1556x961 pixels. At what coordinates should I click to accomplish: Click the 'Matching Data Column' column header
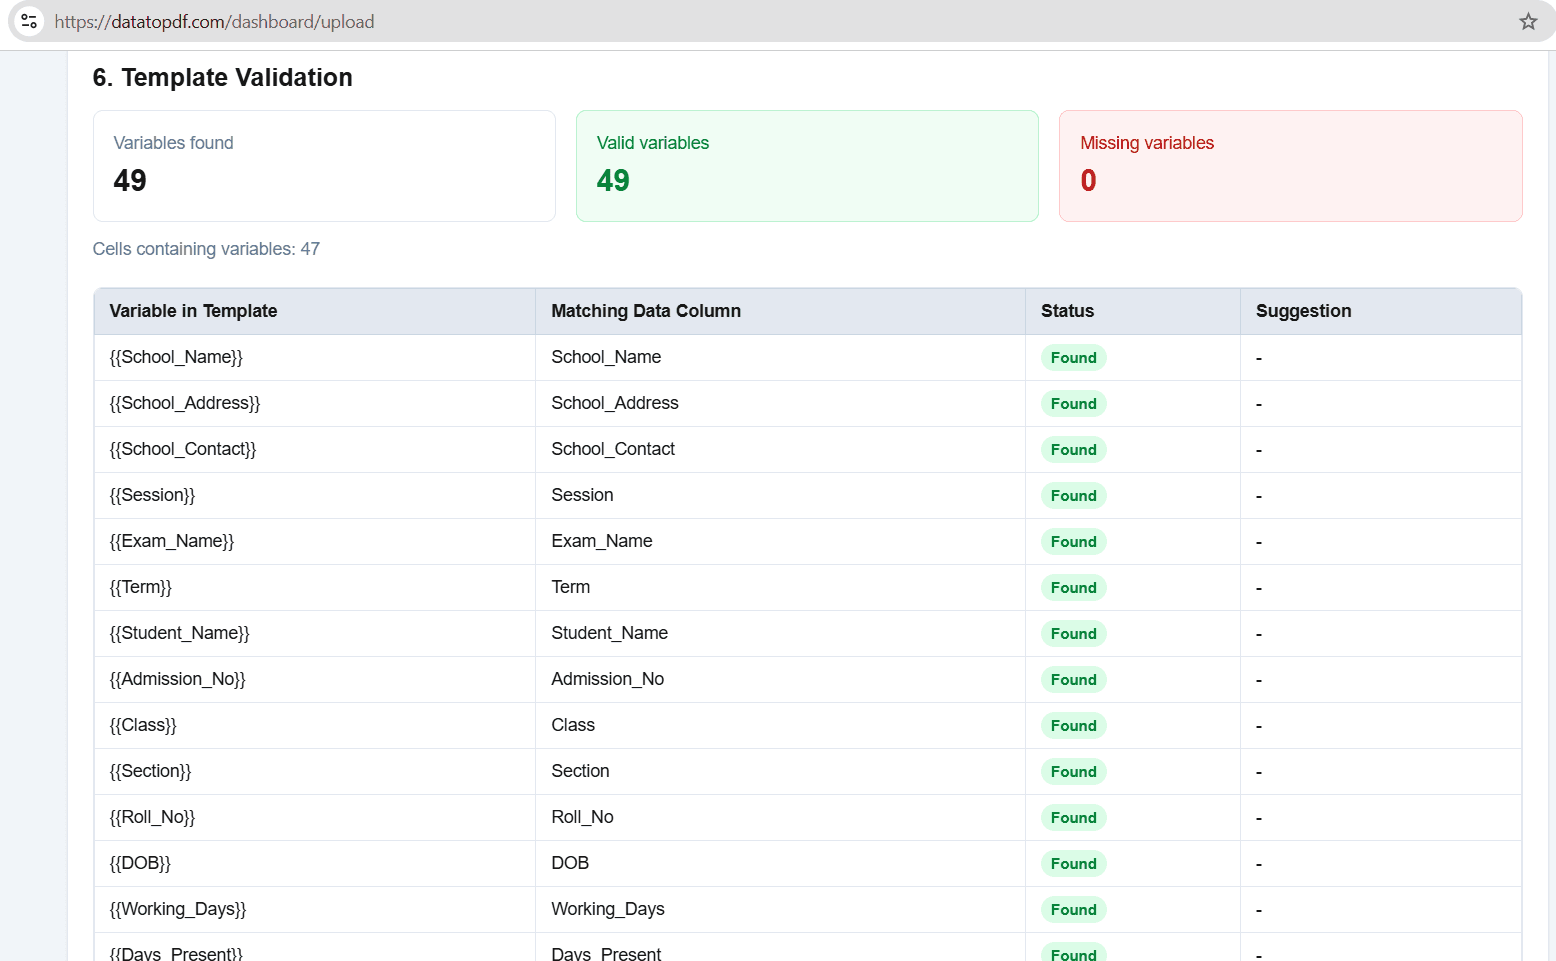click(780, 311)
